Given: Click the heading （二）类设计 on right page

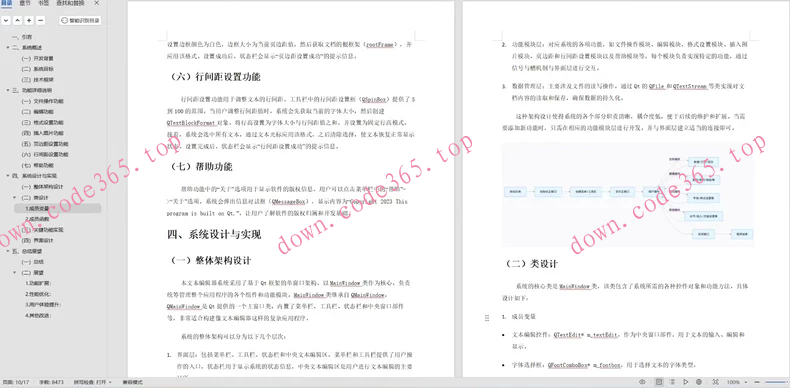Looking at the screenshot, I should (532, 264).
